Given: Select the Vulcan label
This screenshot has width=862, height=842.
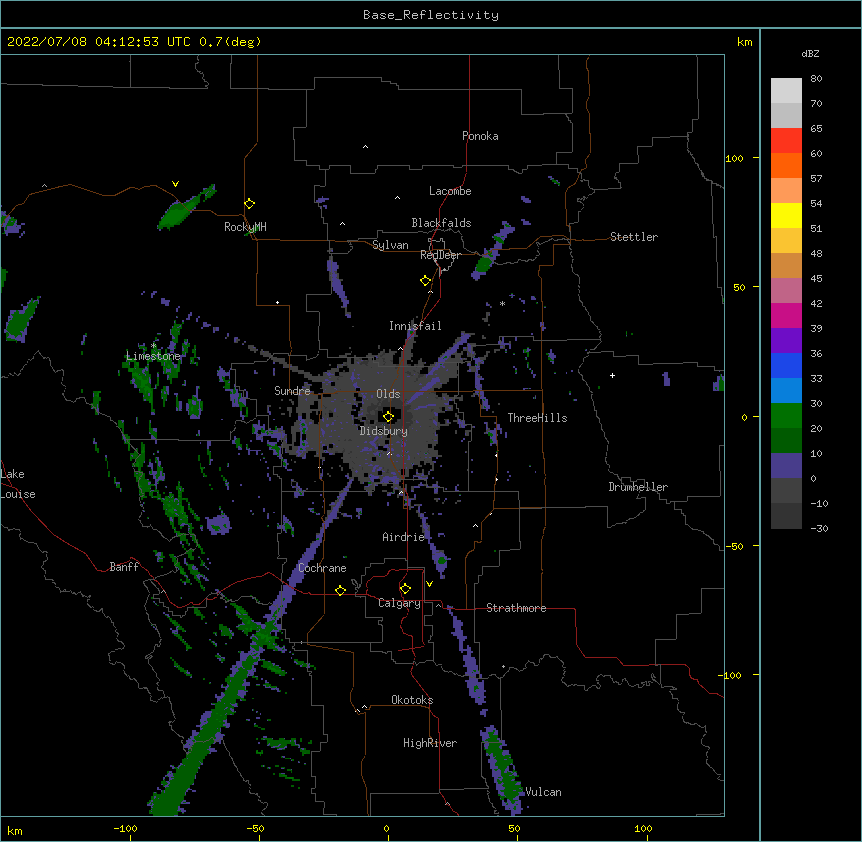Looking at the screenshot, I should click(543, 792).
